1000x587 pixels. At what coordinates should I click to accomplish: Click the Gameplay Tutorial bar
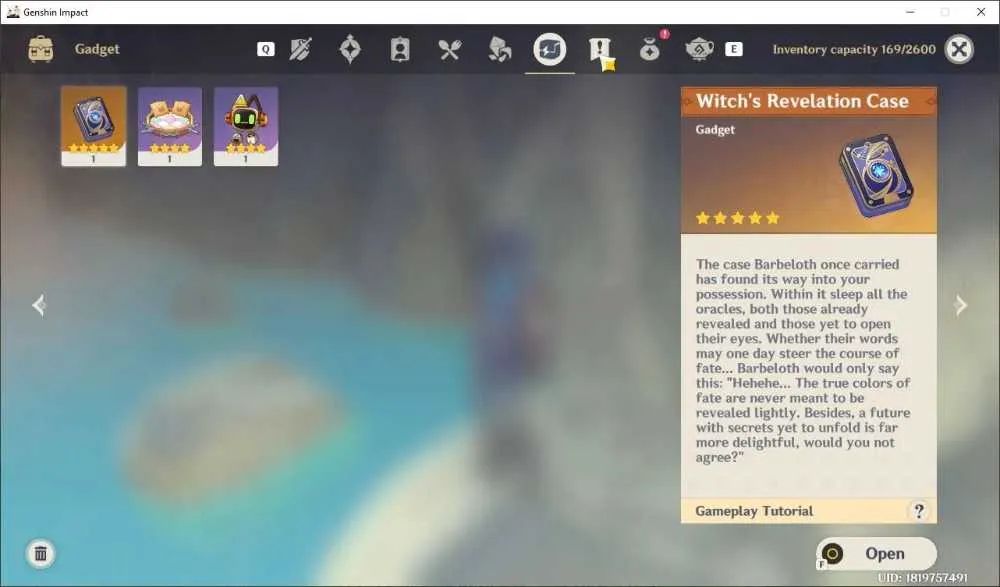[809, 511]
